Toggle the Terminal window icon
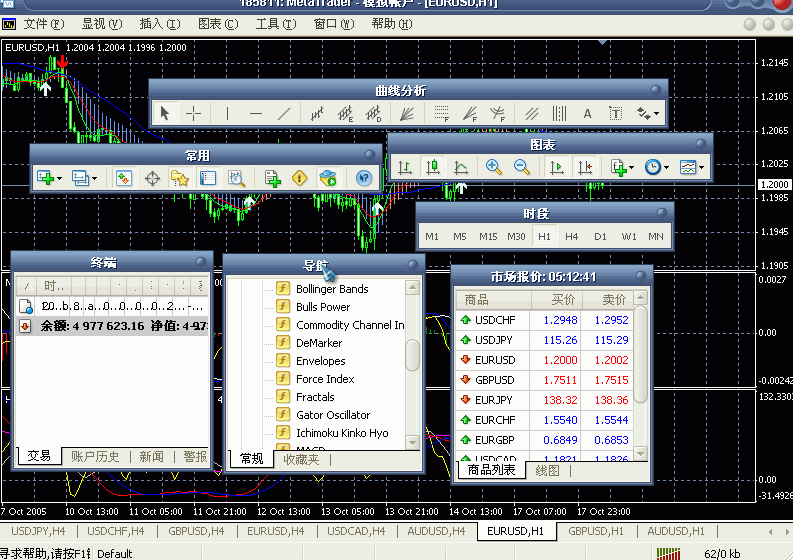This screenshot has width=793, height=560. coord(208,178)
